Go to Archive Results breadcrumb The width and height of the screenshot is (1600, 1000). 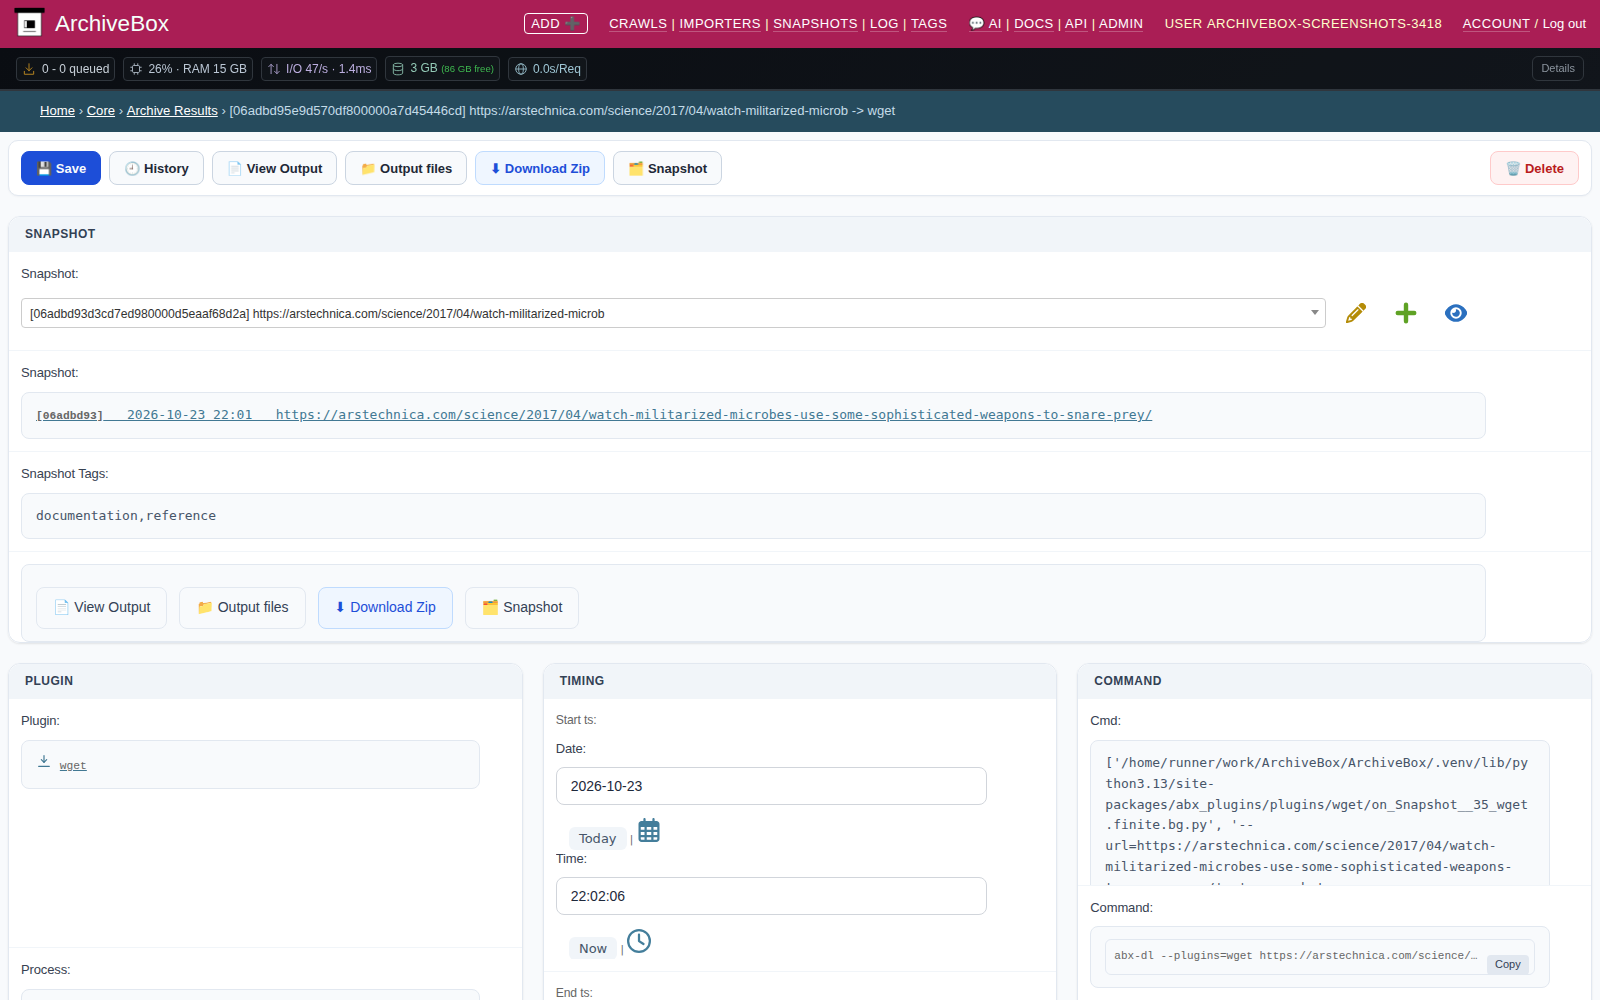coord(172,111)
